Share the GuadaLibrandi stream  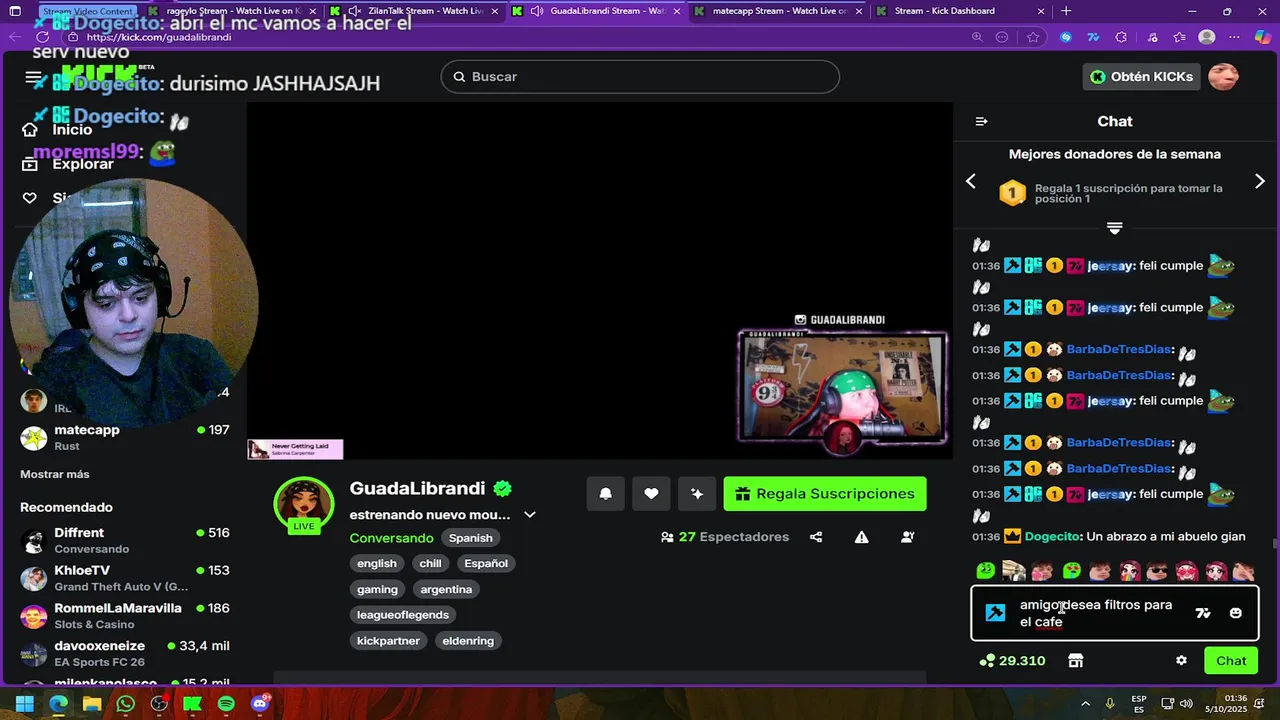tap(816, 537)
